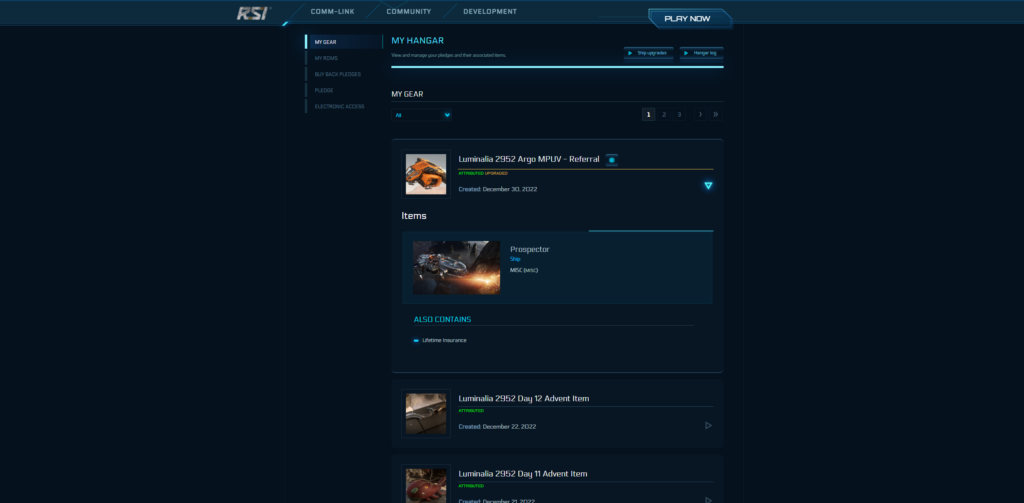Expand the Day 12 Advent Item pledge
Screen dimensions: 1024x503
[708, 425]
